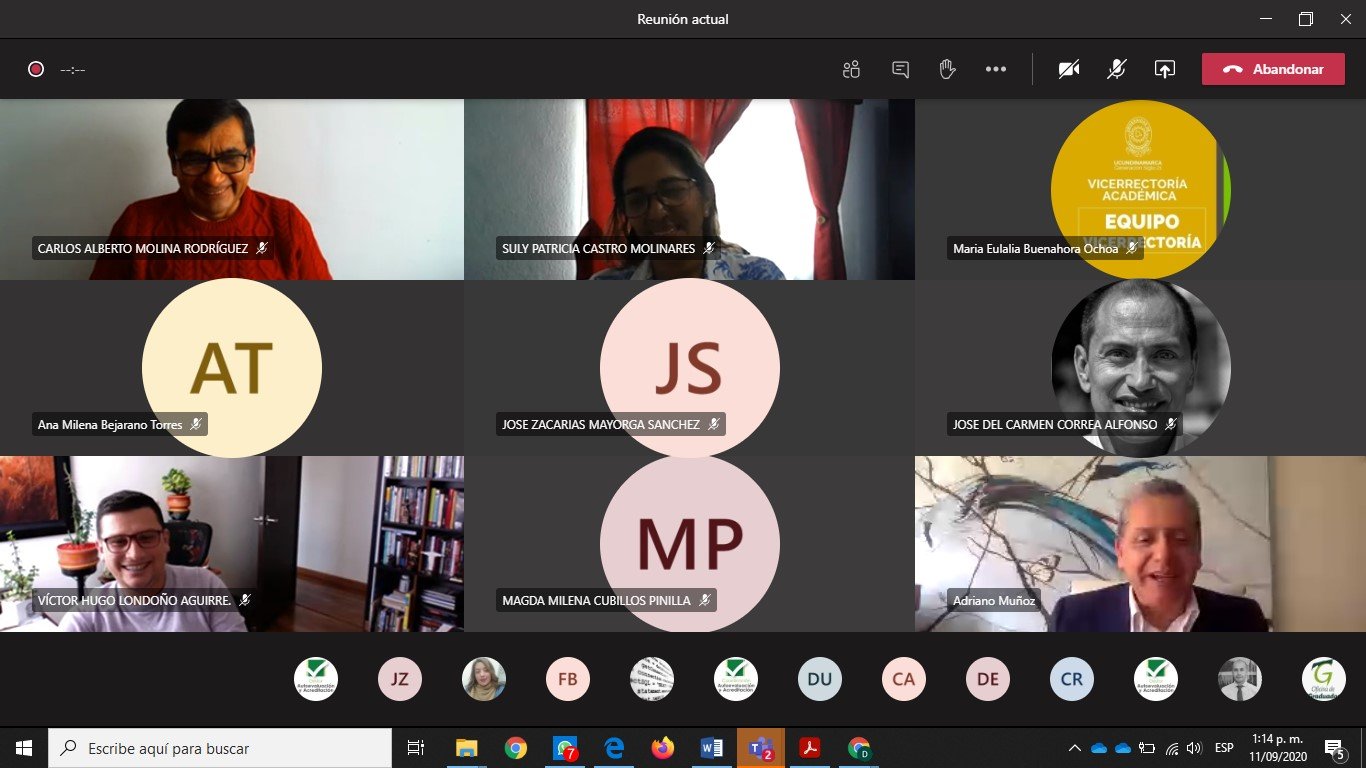This screenshot has width=1366, height=768.
Task: Open Task View on the taskbar
Action: tap(416, 748)
